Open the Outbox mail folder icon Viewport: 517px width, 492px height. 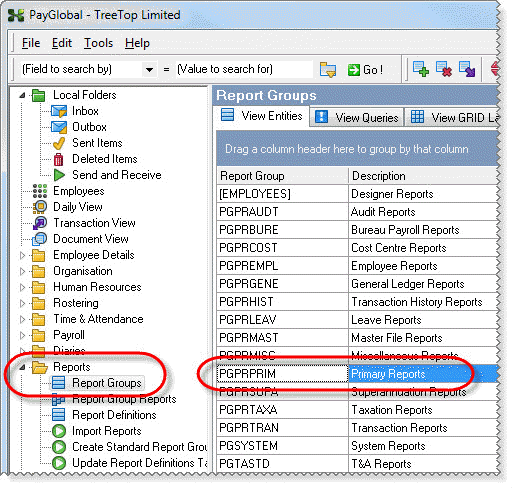[x=59, y=127]
